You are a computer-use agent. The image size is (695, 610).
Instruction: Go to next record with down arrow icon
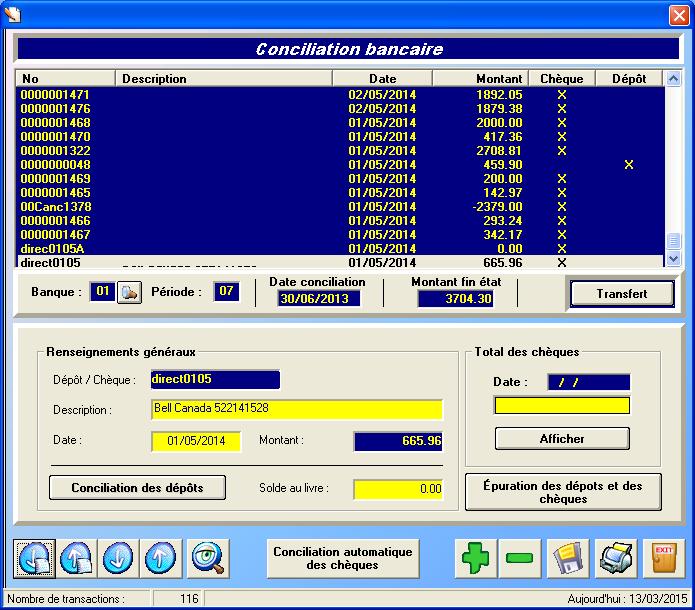pos(119,558)
